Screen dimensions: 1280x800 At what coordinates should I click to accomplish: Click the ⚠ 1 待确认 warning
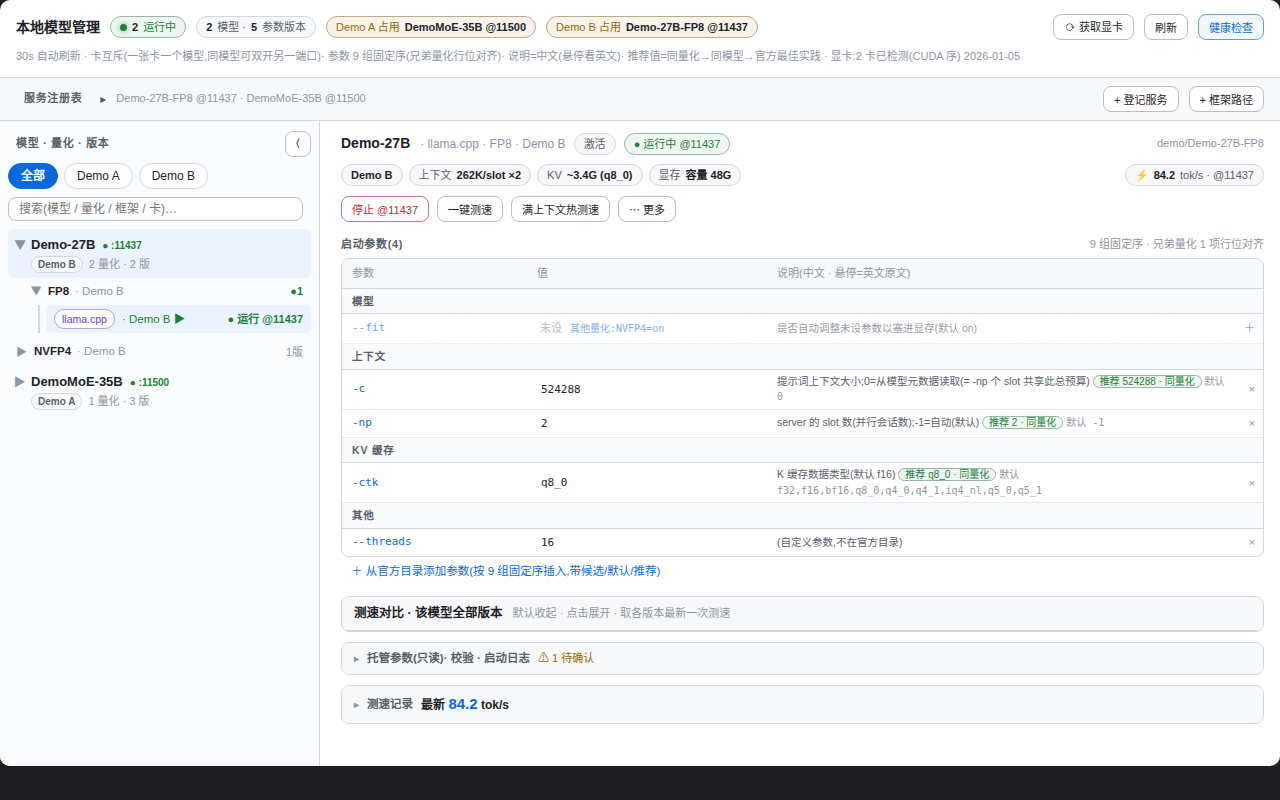566,658
